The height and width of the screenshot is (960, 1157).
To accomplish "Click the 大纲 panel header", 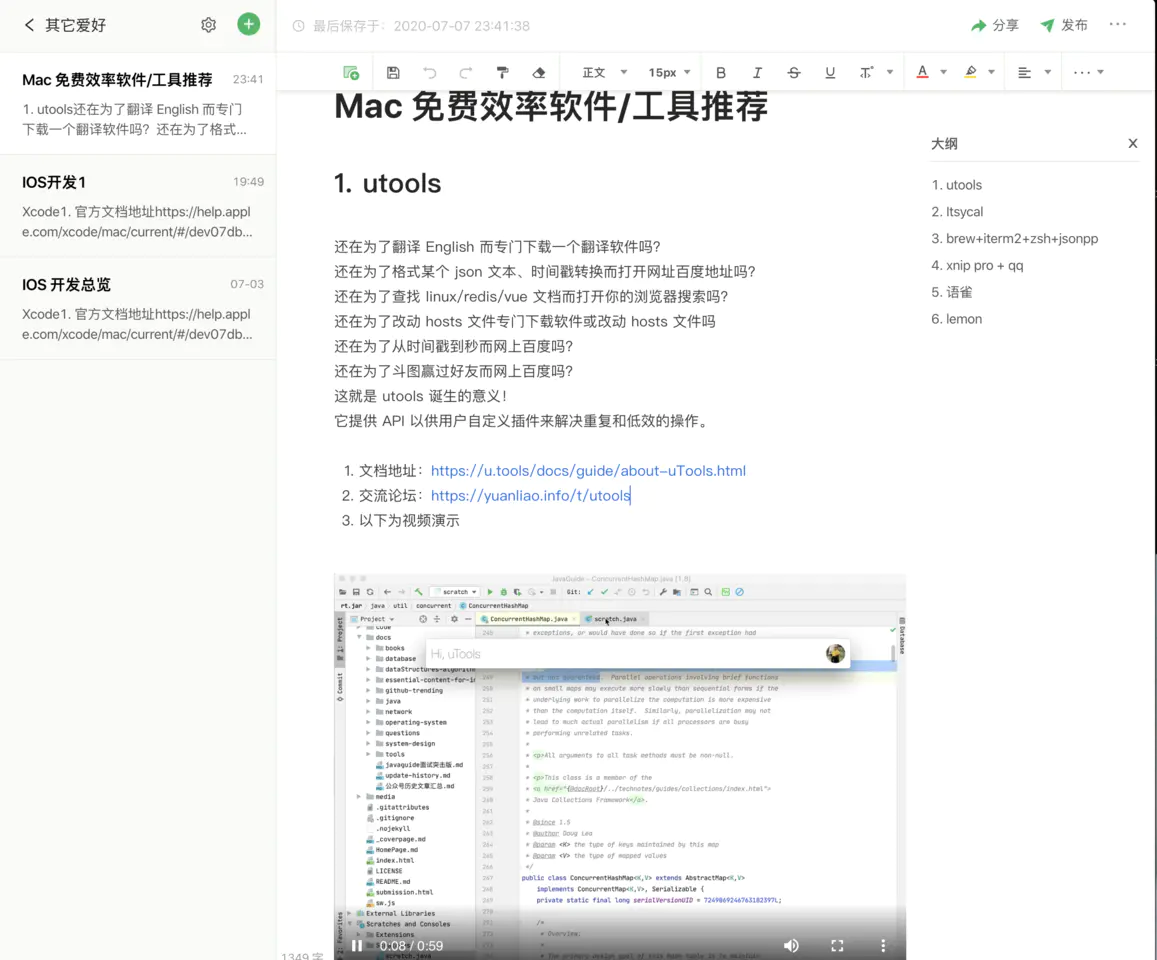I will tap(944, 144).
